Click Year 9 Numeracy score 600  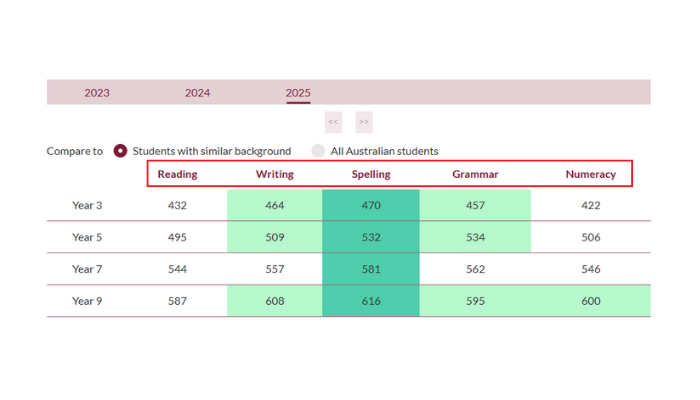[x=590, y=301]
